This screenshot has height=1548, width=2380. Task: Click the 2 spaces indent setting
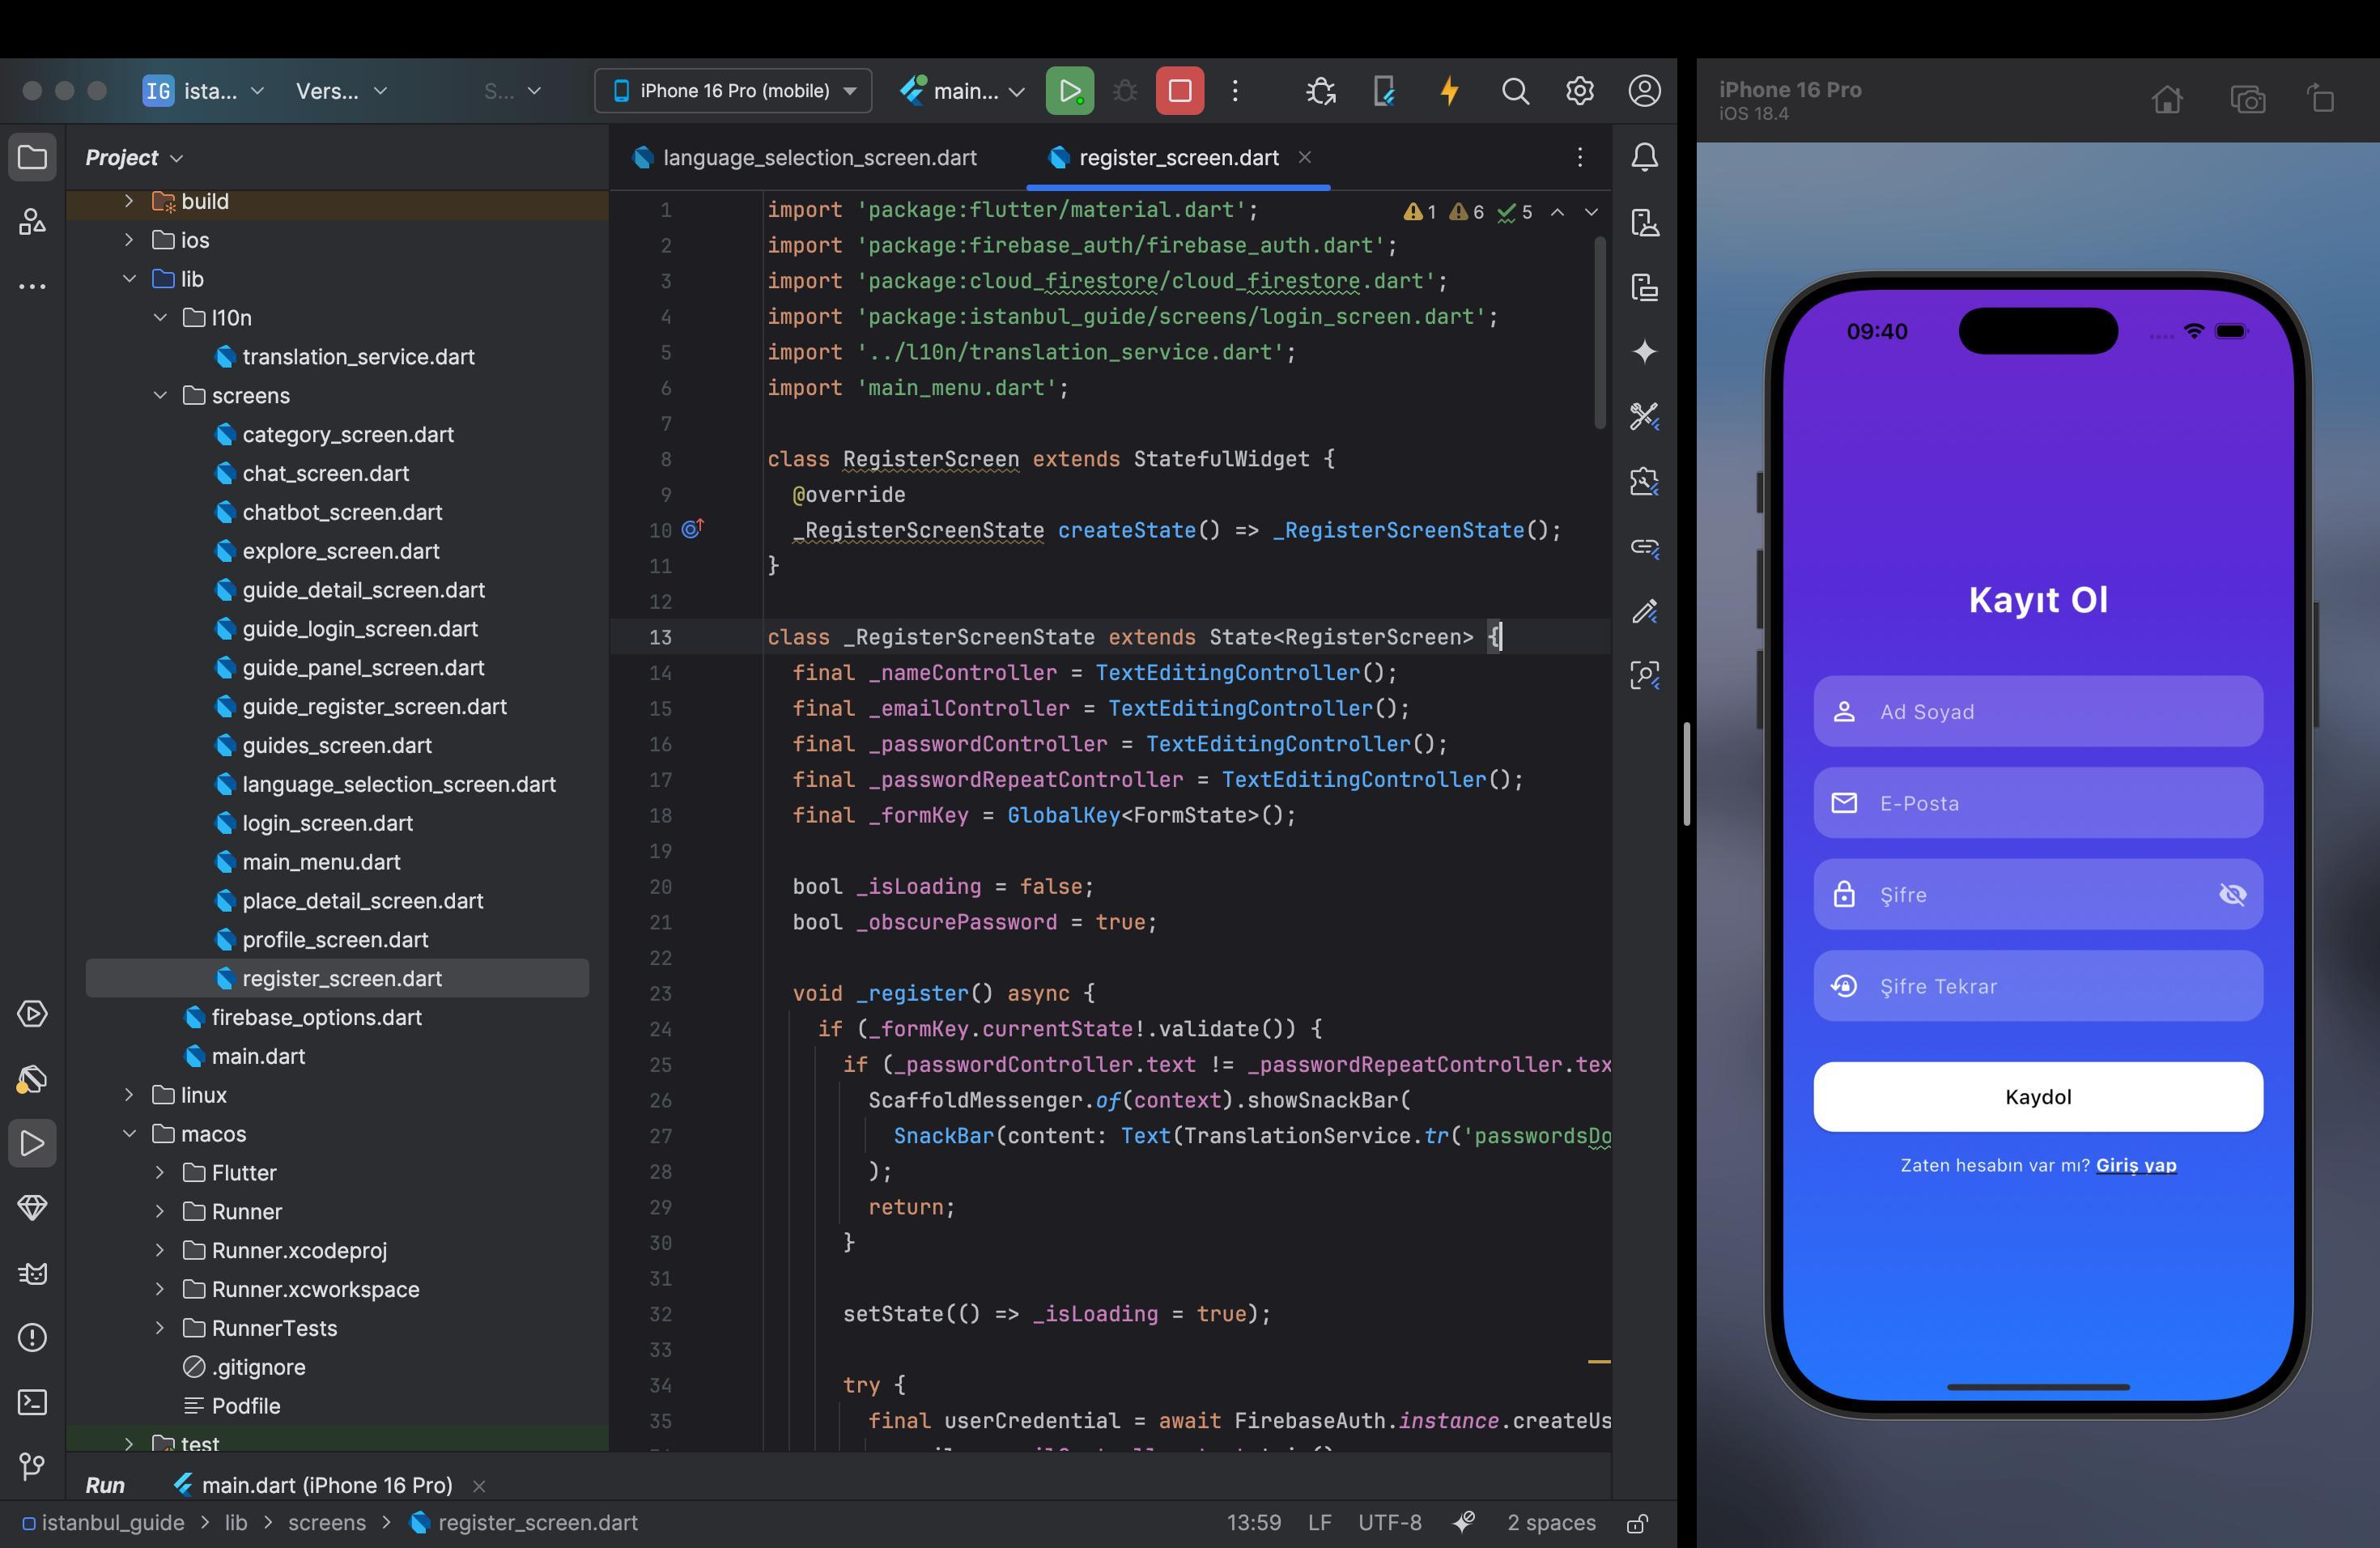tap(1551, 1523)
